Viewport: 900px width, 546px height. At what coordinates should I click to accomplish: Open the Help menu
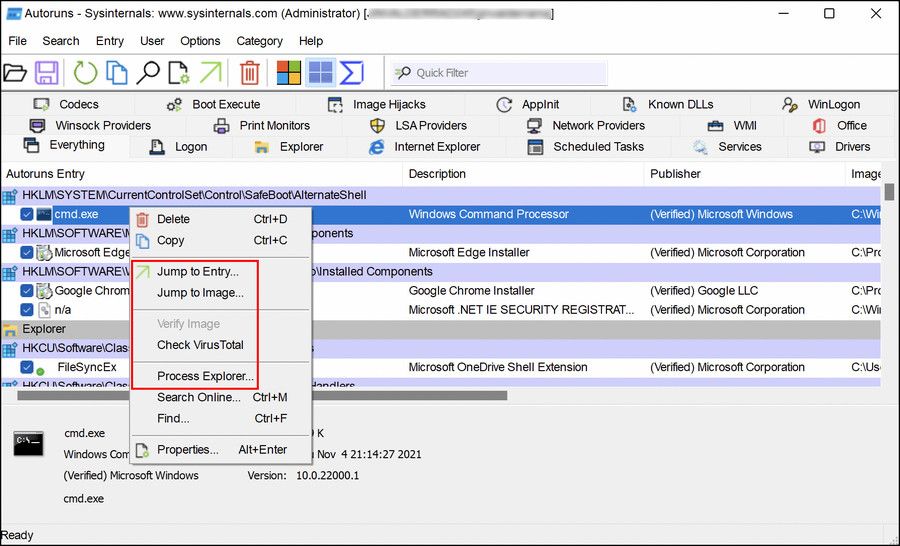coord(311,41)
